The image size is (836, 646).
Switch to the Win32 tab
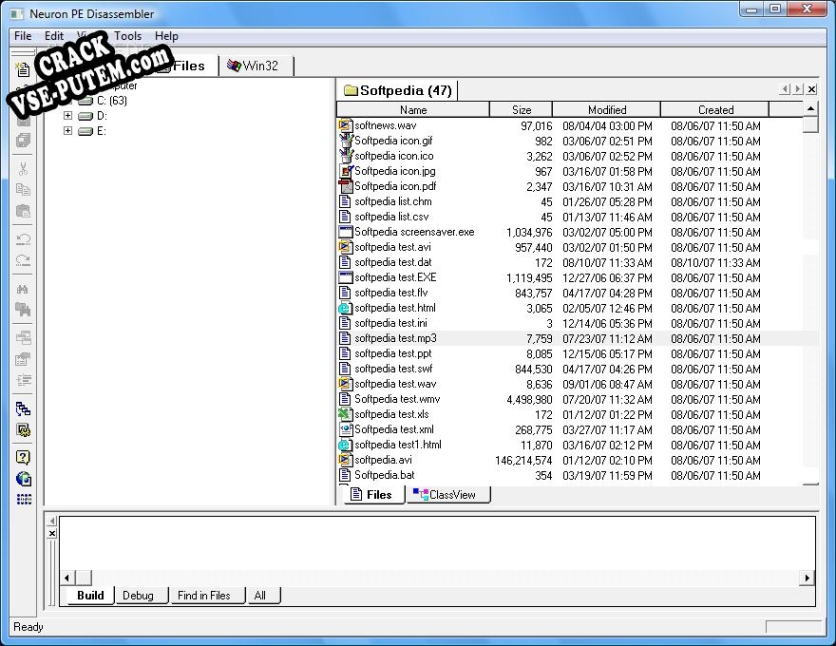(x=256, y=66)
